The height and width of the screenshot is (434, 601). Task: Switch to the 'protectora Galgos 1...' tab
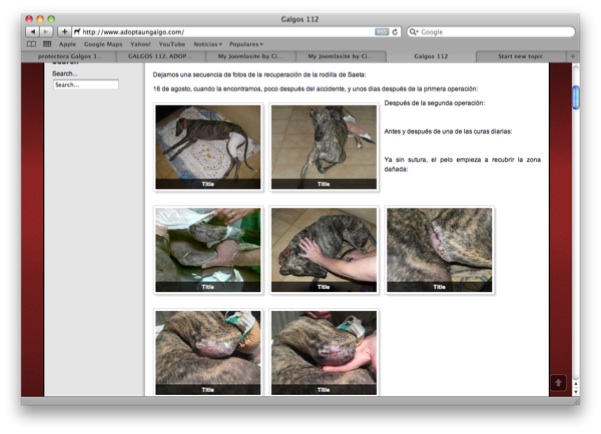(x=69, y=56)
